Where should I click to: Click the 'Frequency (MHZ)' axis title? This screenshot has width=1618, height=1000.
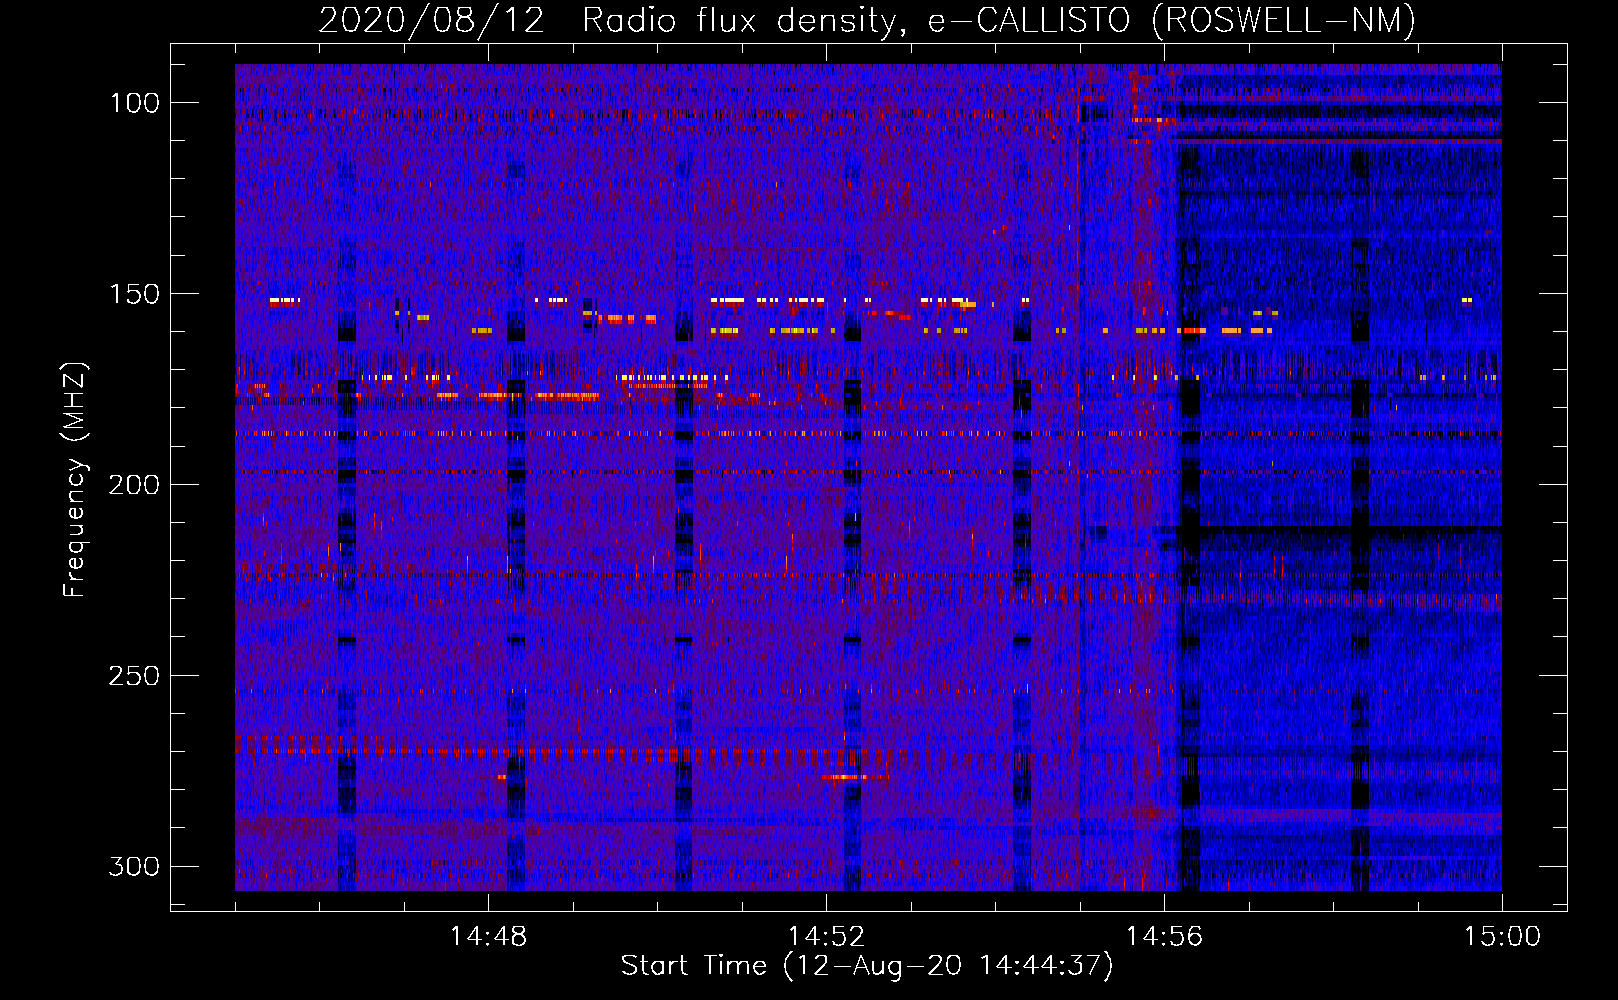point(76,480)
